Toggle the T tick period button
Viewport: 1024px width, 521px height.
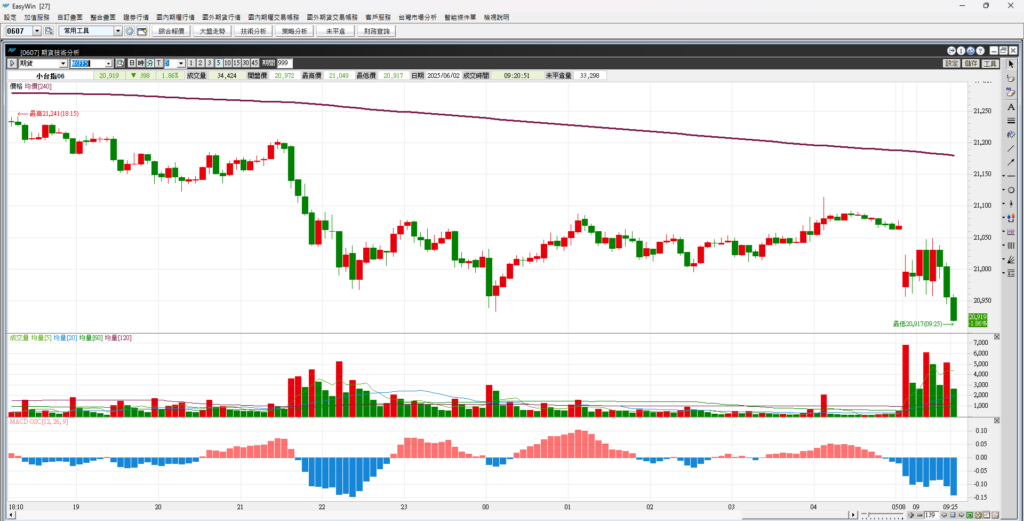[159, 63]
